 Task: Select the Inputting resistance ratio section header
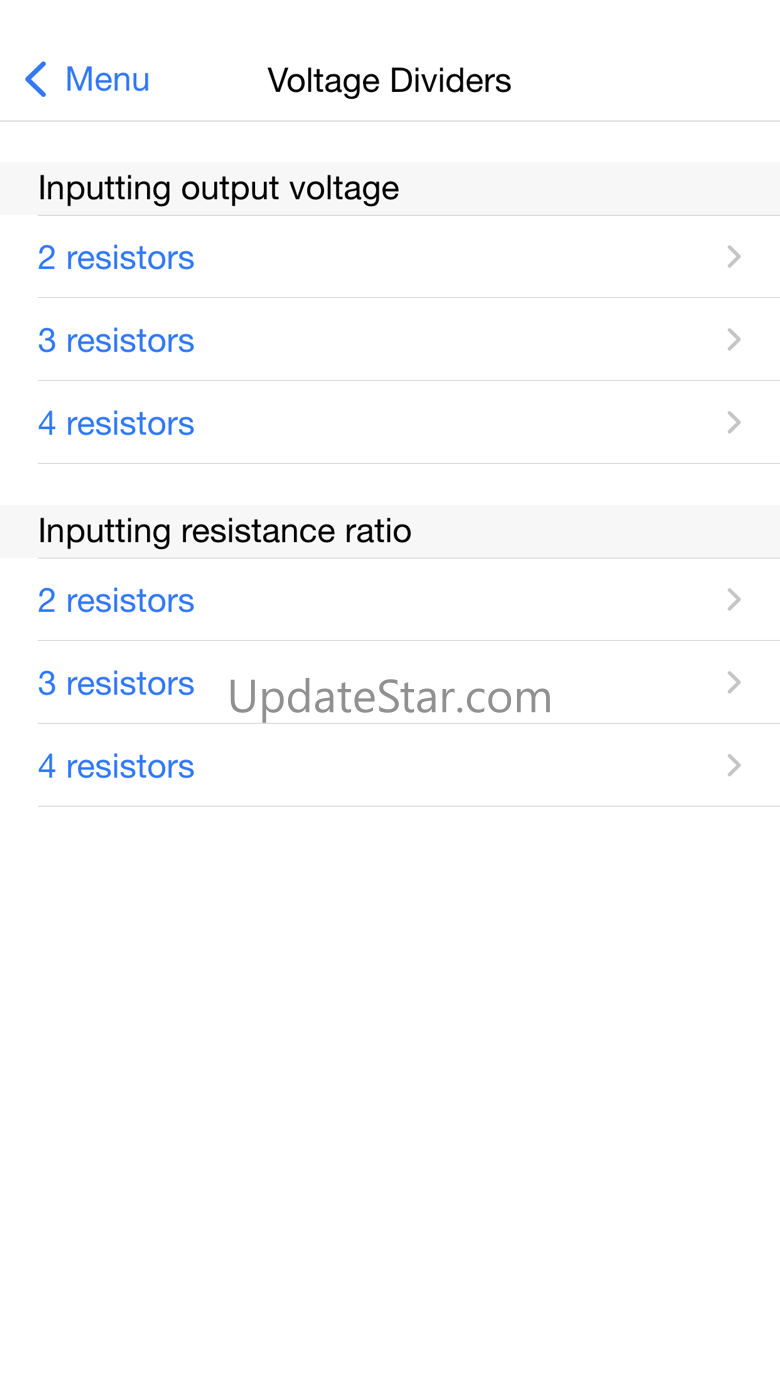pyautogui.click(x=224, y=531)
